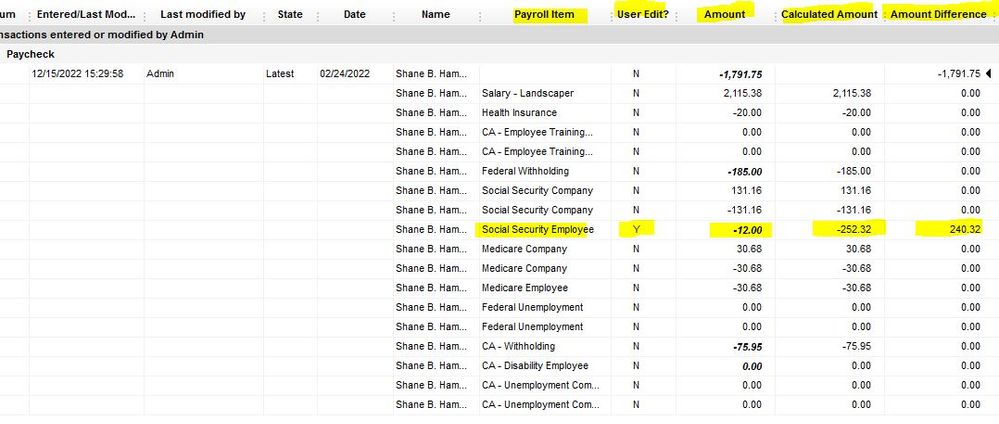Click the 240.32 amount difference value
The width and height of the screenshot is (999, 424).
[965, 230]
